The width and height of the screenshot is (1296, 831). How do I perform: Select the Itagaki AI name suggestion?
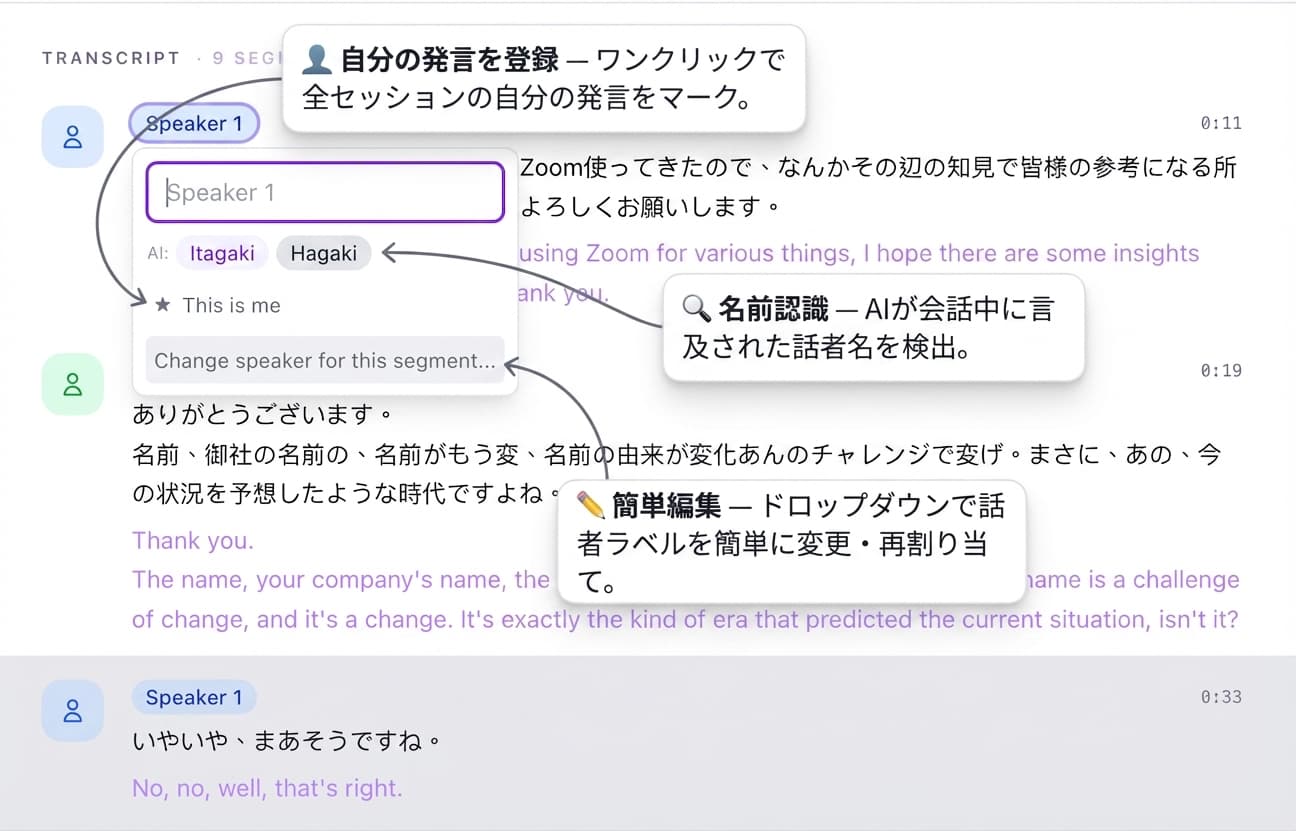click(221, 253)
